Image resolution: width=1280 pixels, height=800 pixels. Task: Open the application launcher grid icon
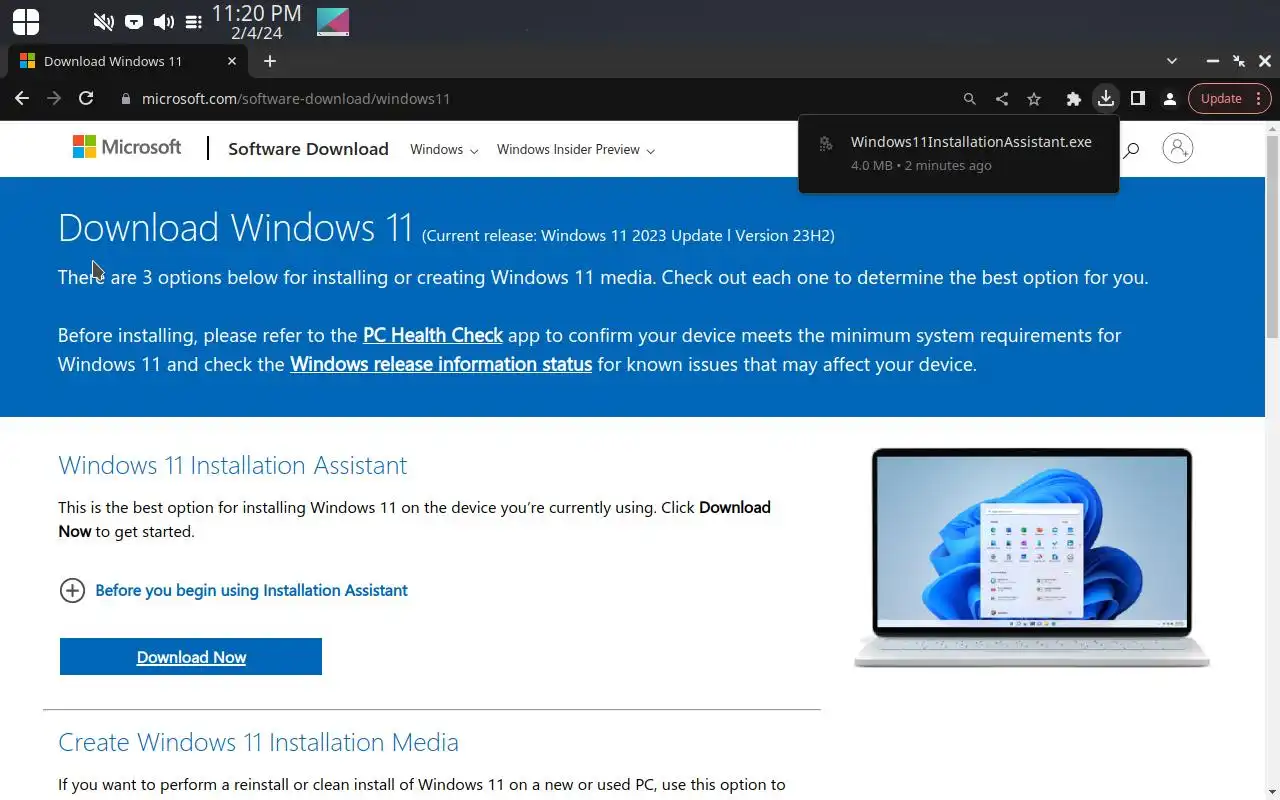(x=26, y=21)
